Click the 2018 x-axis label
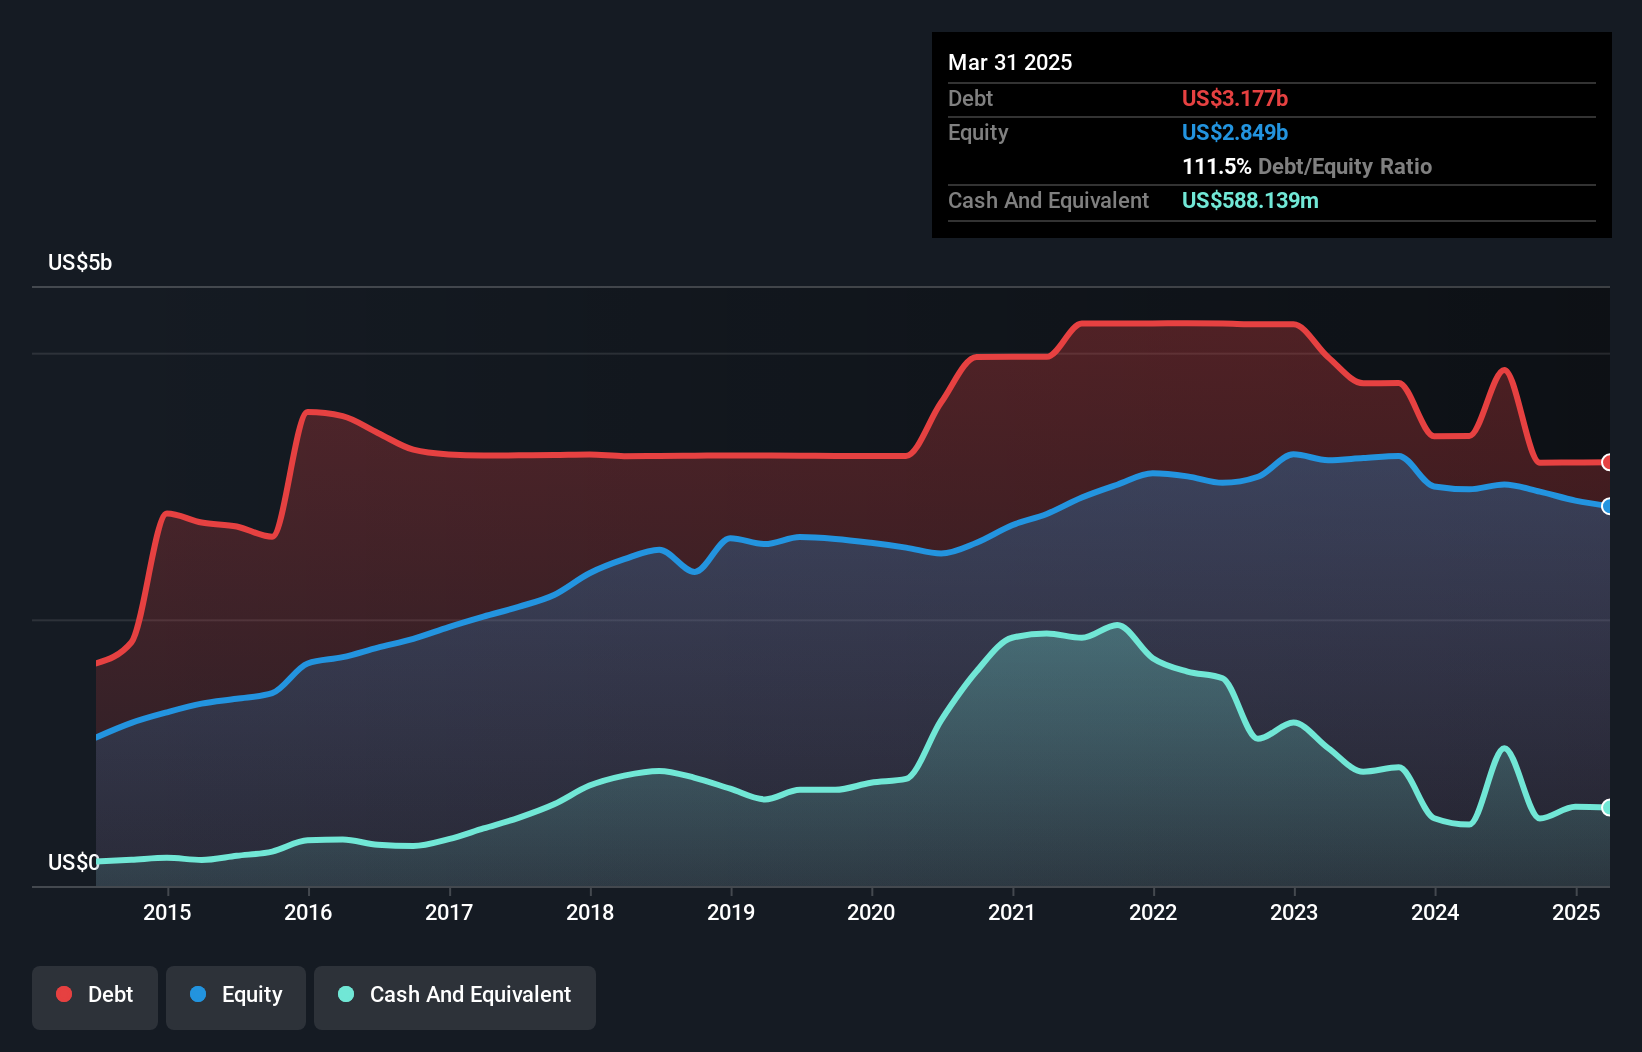The image size is (1642, 1052). pyautogui.click(x=590, y=912)
